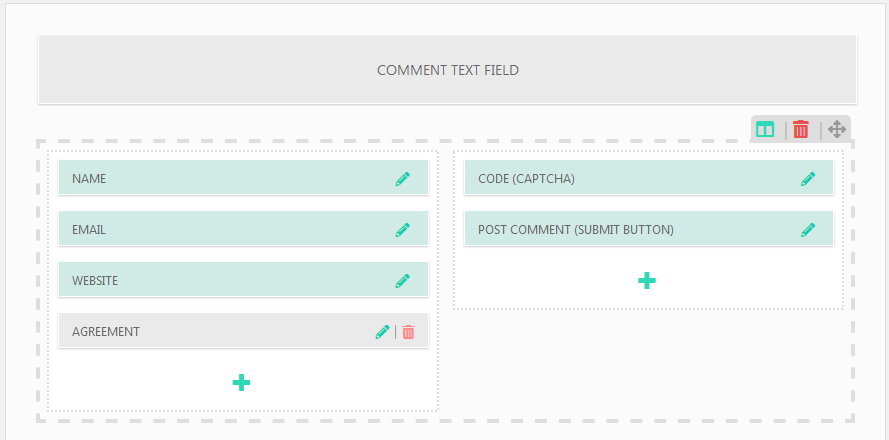Add a new field to left column
889x440 pixels.
pyautogui.click(x=241, y=382)
